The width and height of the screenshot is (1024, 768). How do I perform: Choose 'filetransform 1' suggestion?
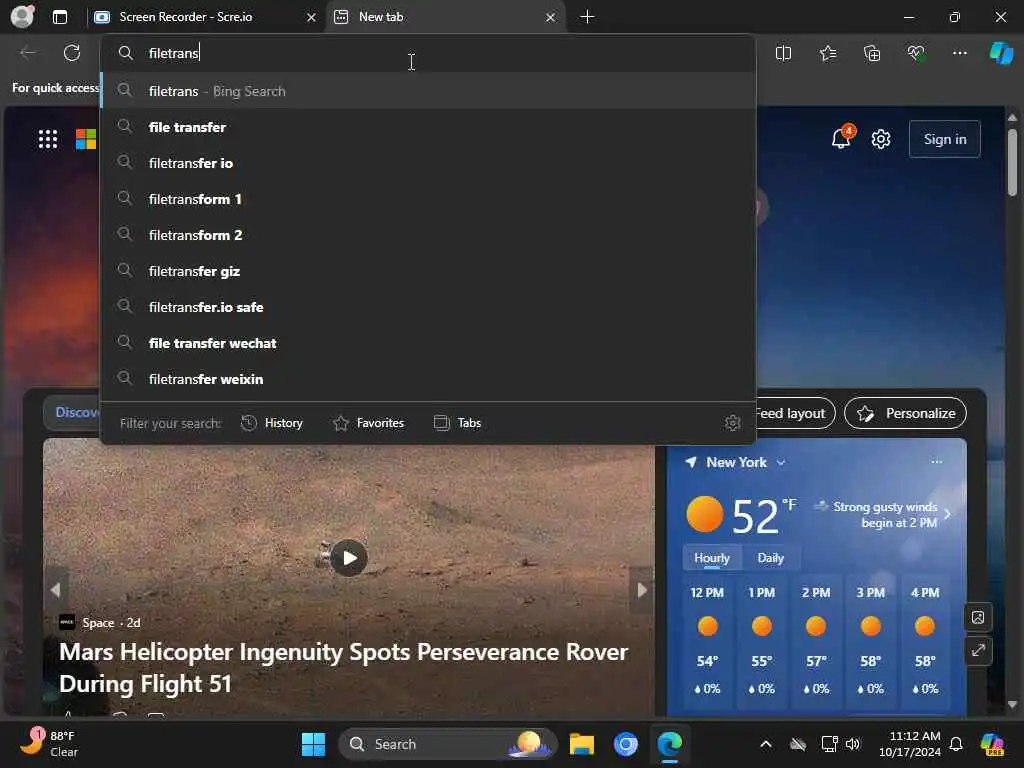pyautogui.click(x=428, y=199)
